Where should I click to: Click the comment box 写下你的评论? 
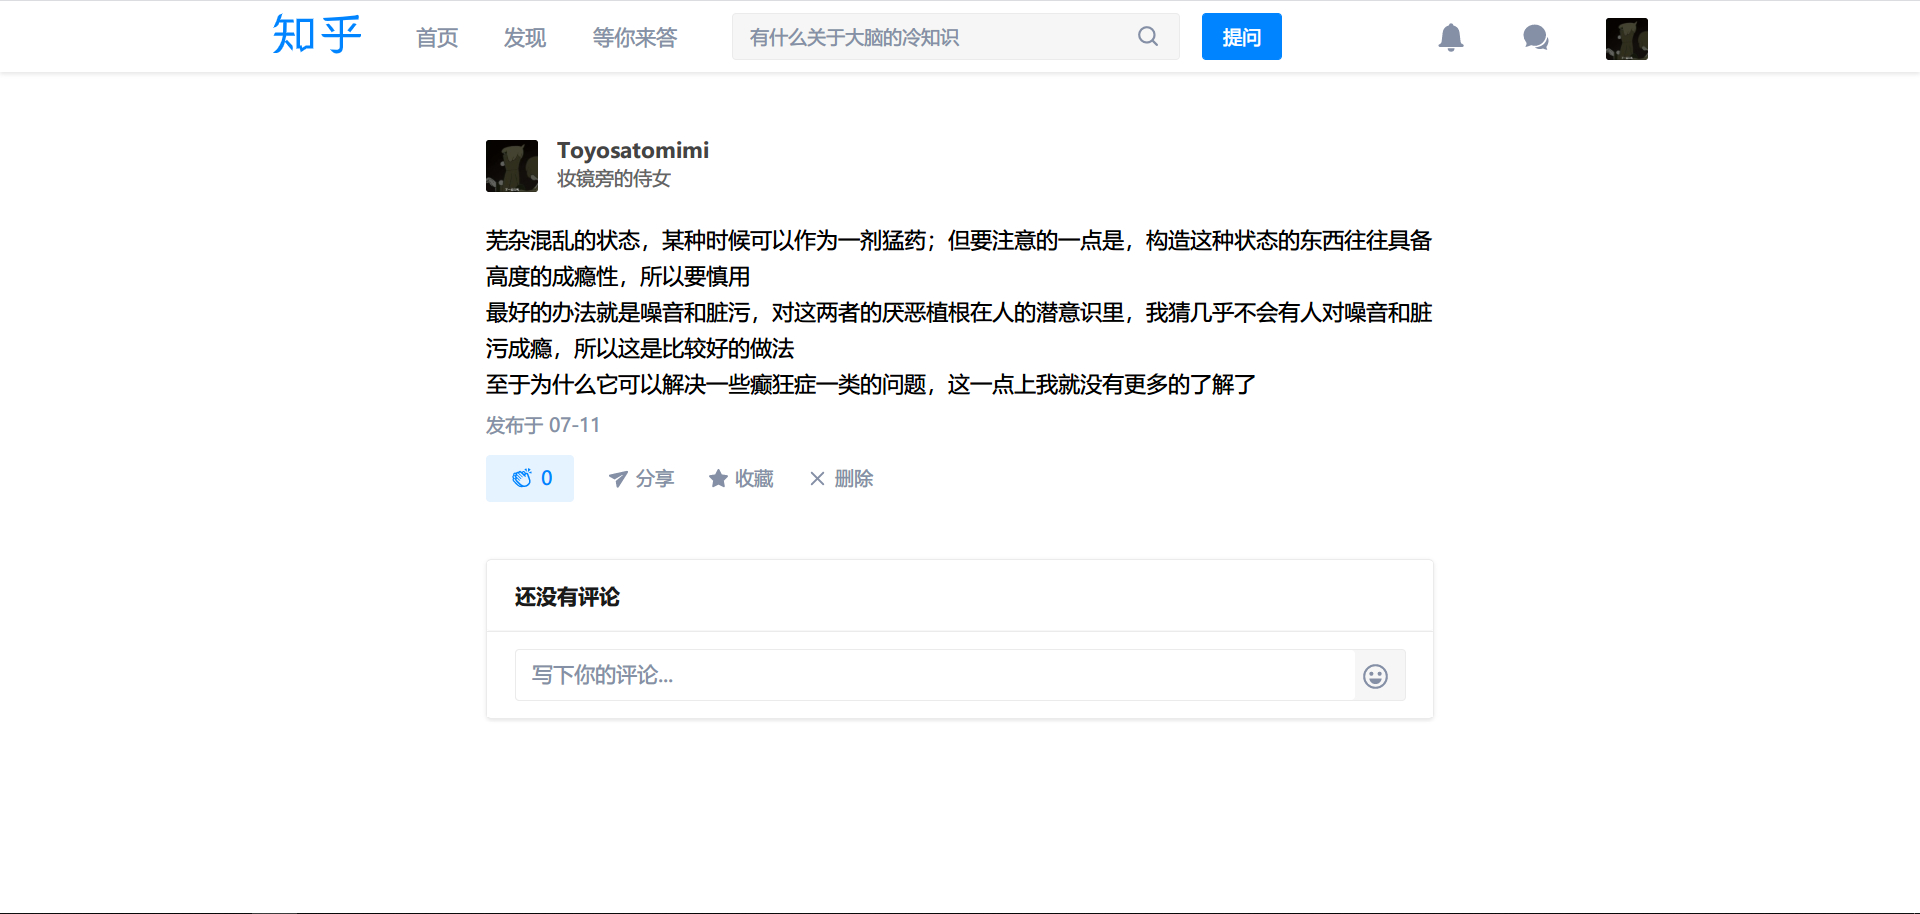(x=934, y=675)
